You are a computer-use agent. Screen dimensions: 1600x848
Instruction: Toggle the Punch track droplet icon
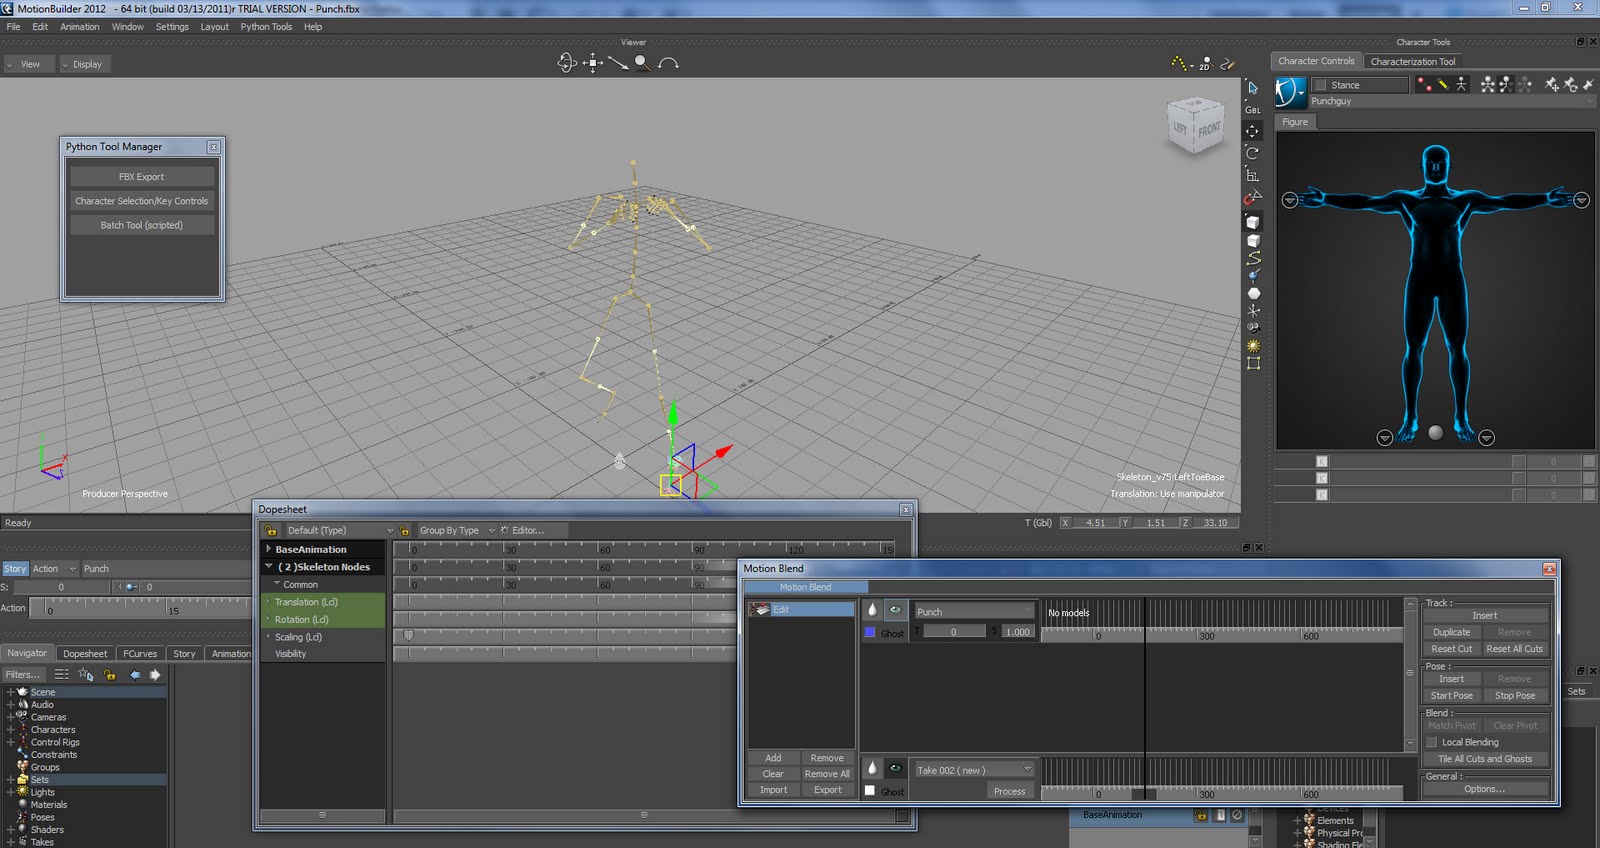(872, 609)
